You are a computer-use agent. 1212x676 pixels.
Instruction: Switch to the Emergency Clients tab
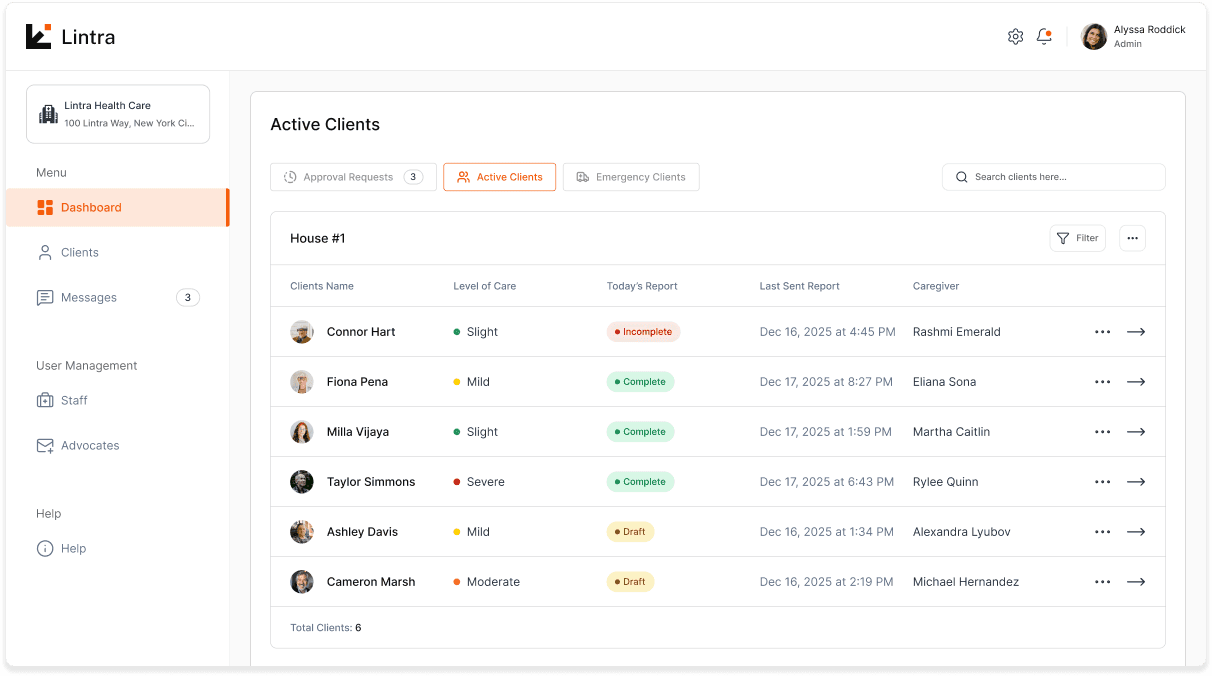click(x=631, y=176)
